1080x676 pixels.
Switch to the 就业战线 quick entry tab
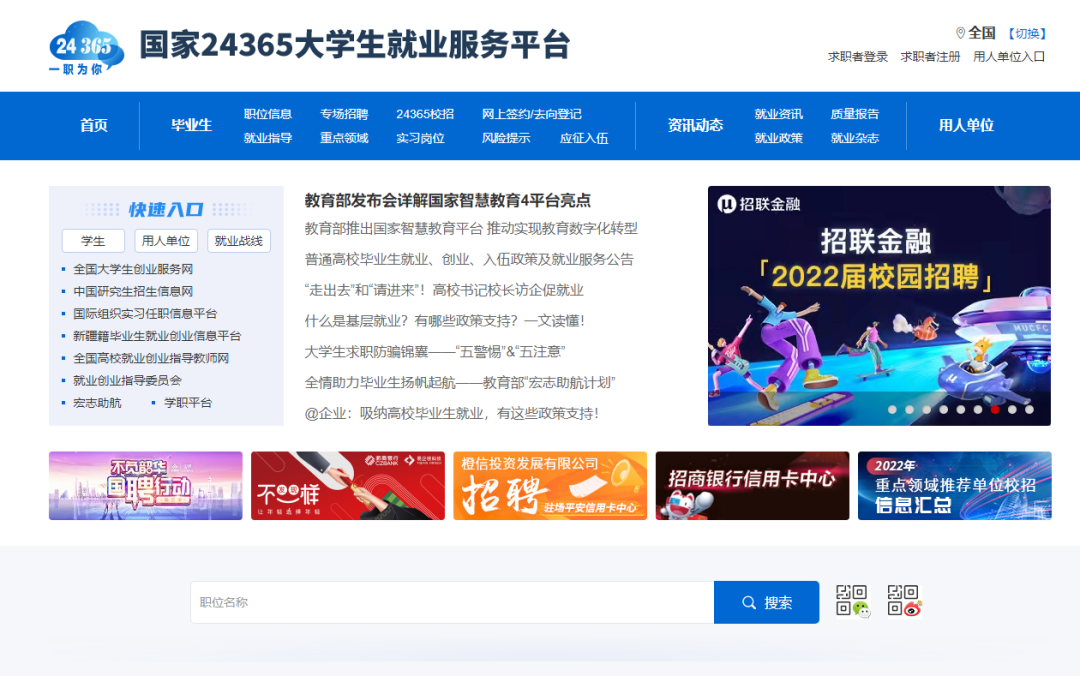pos(239,241)
